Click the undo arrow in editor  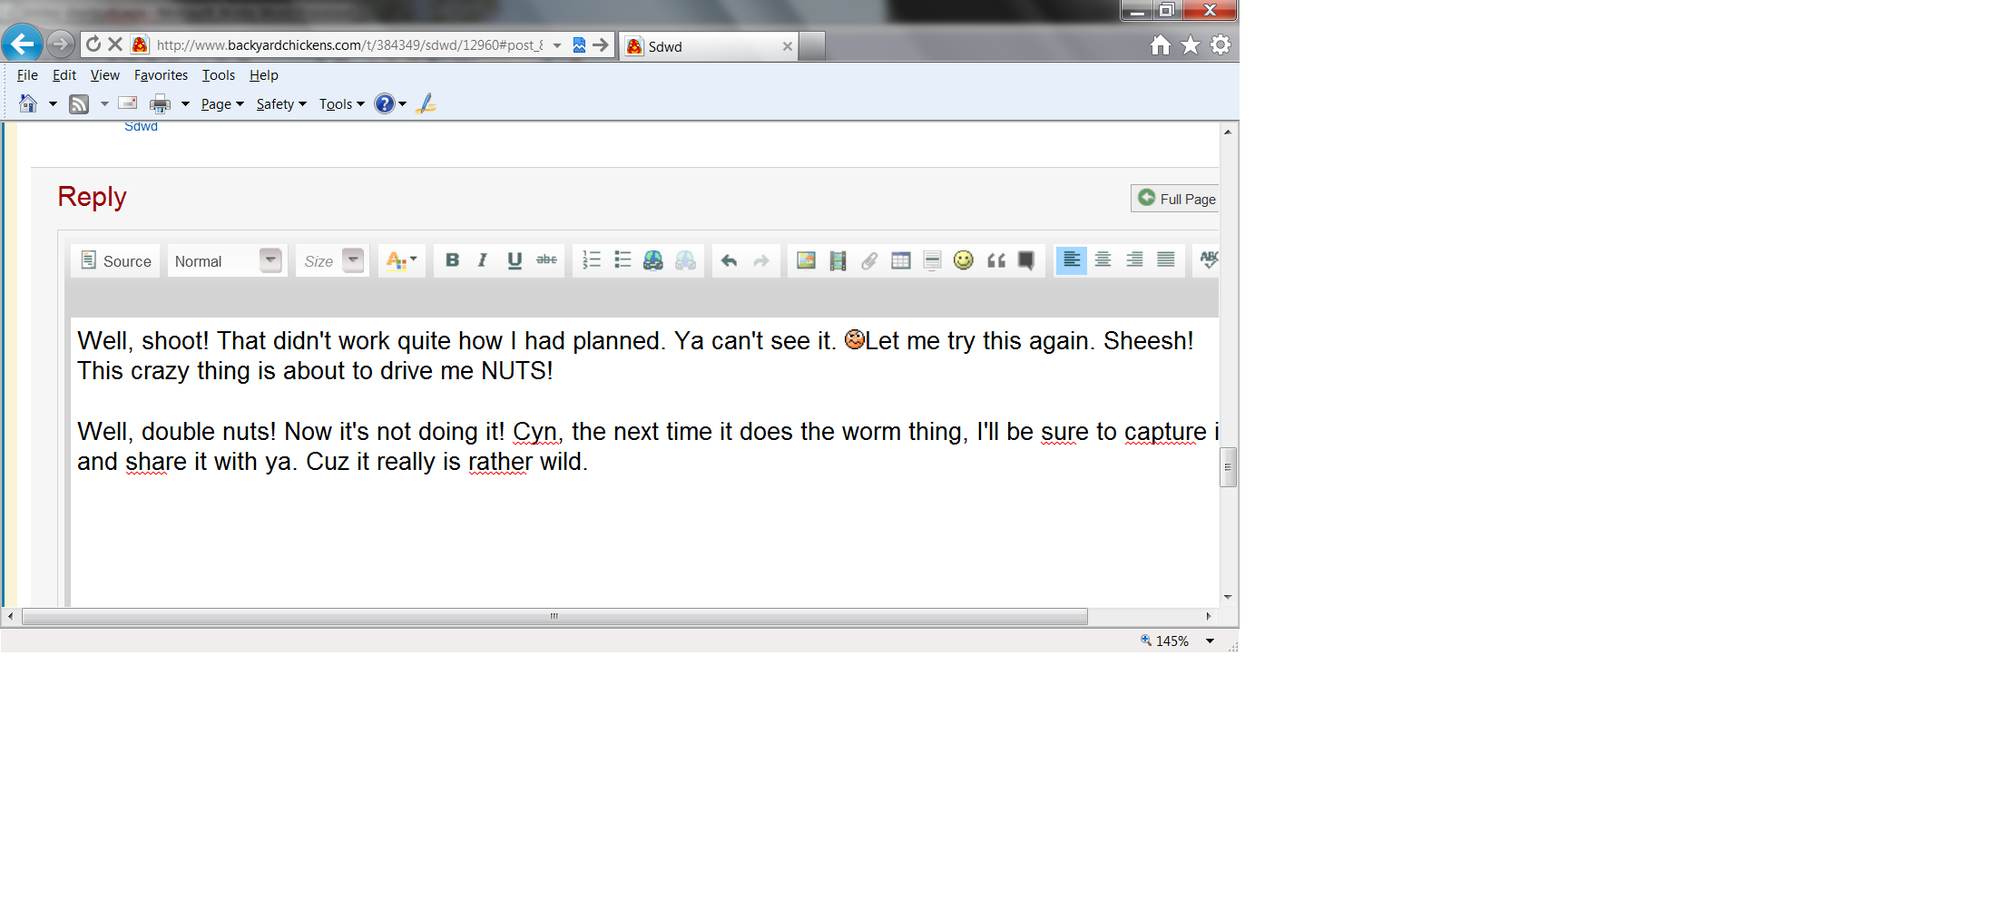point(729,261)
